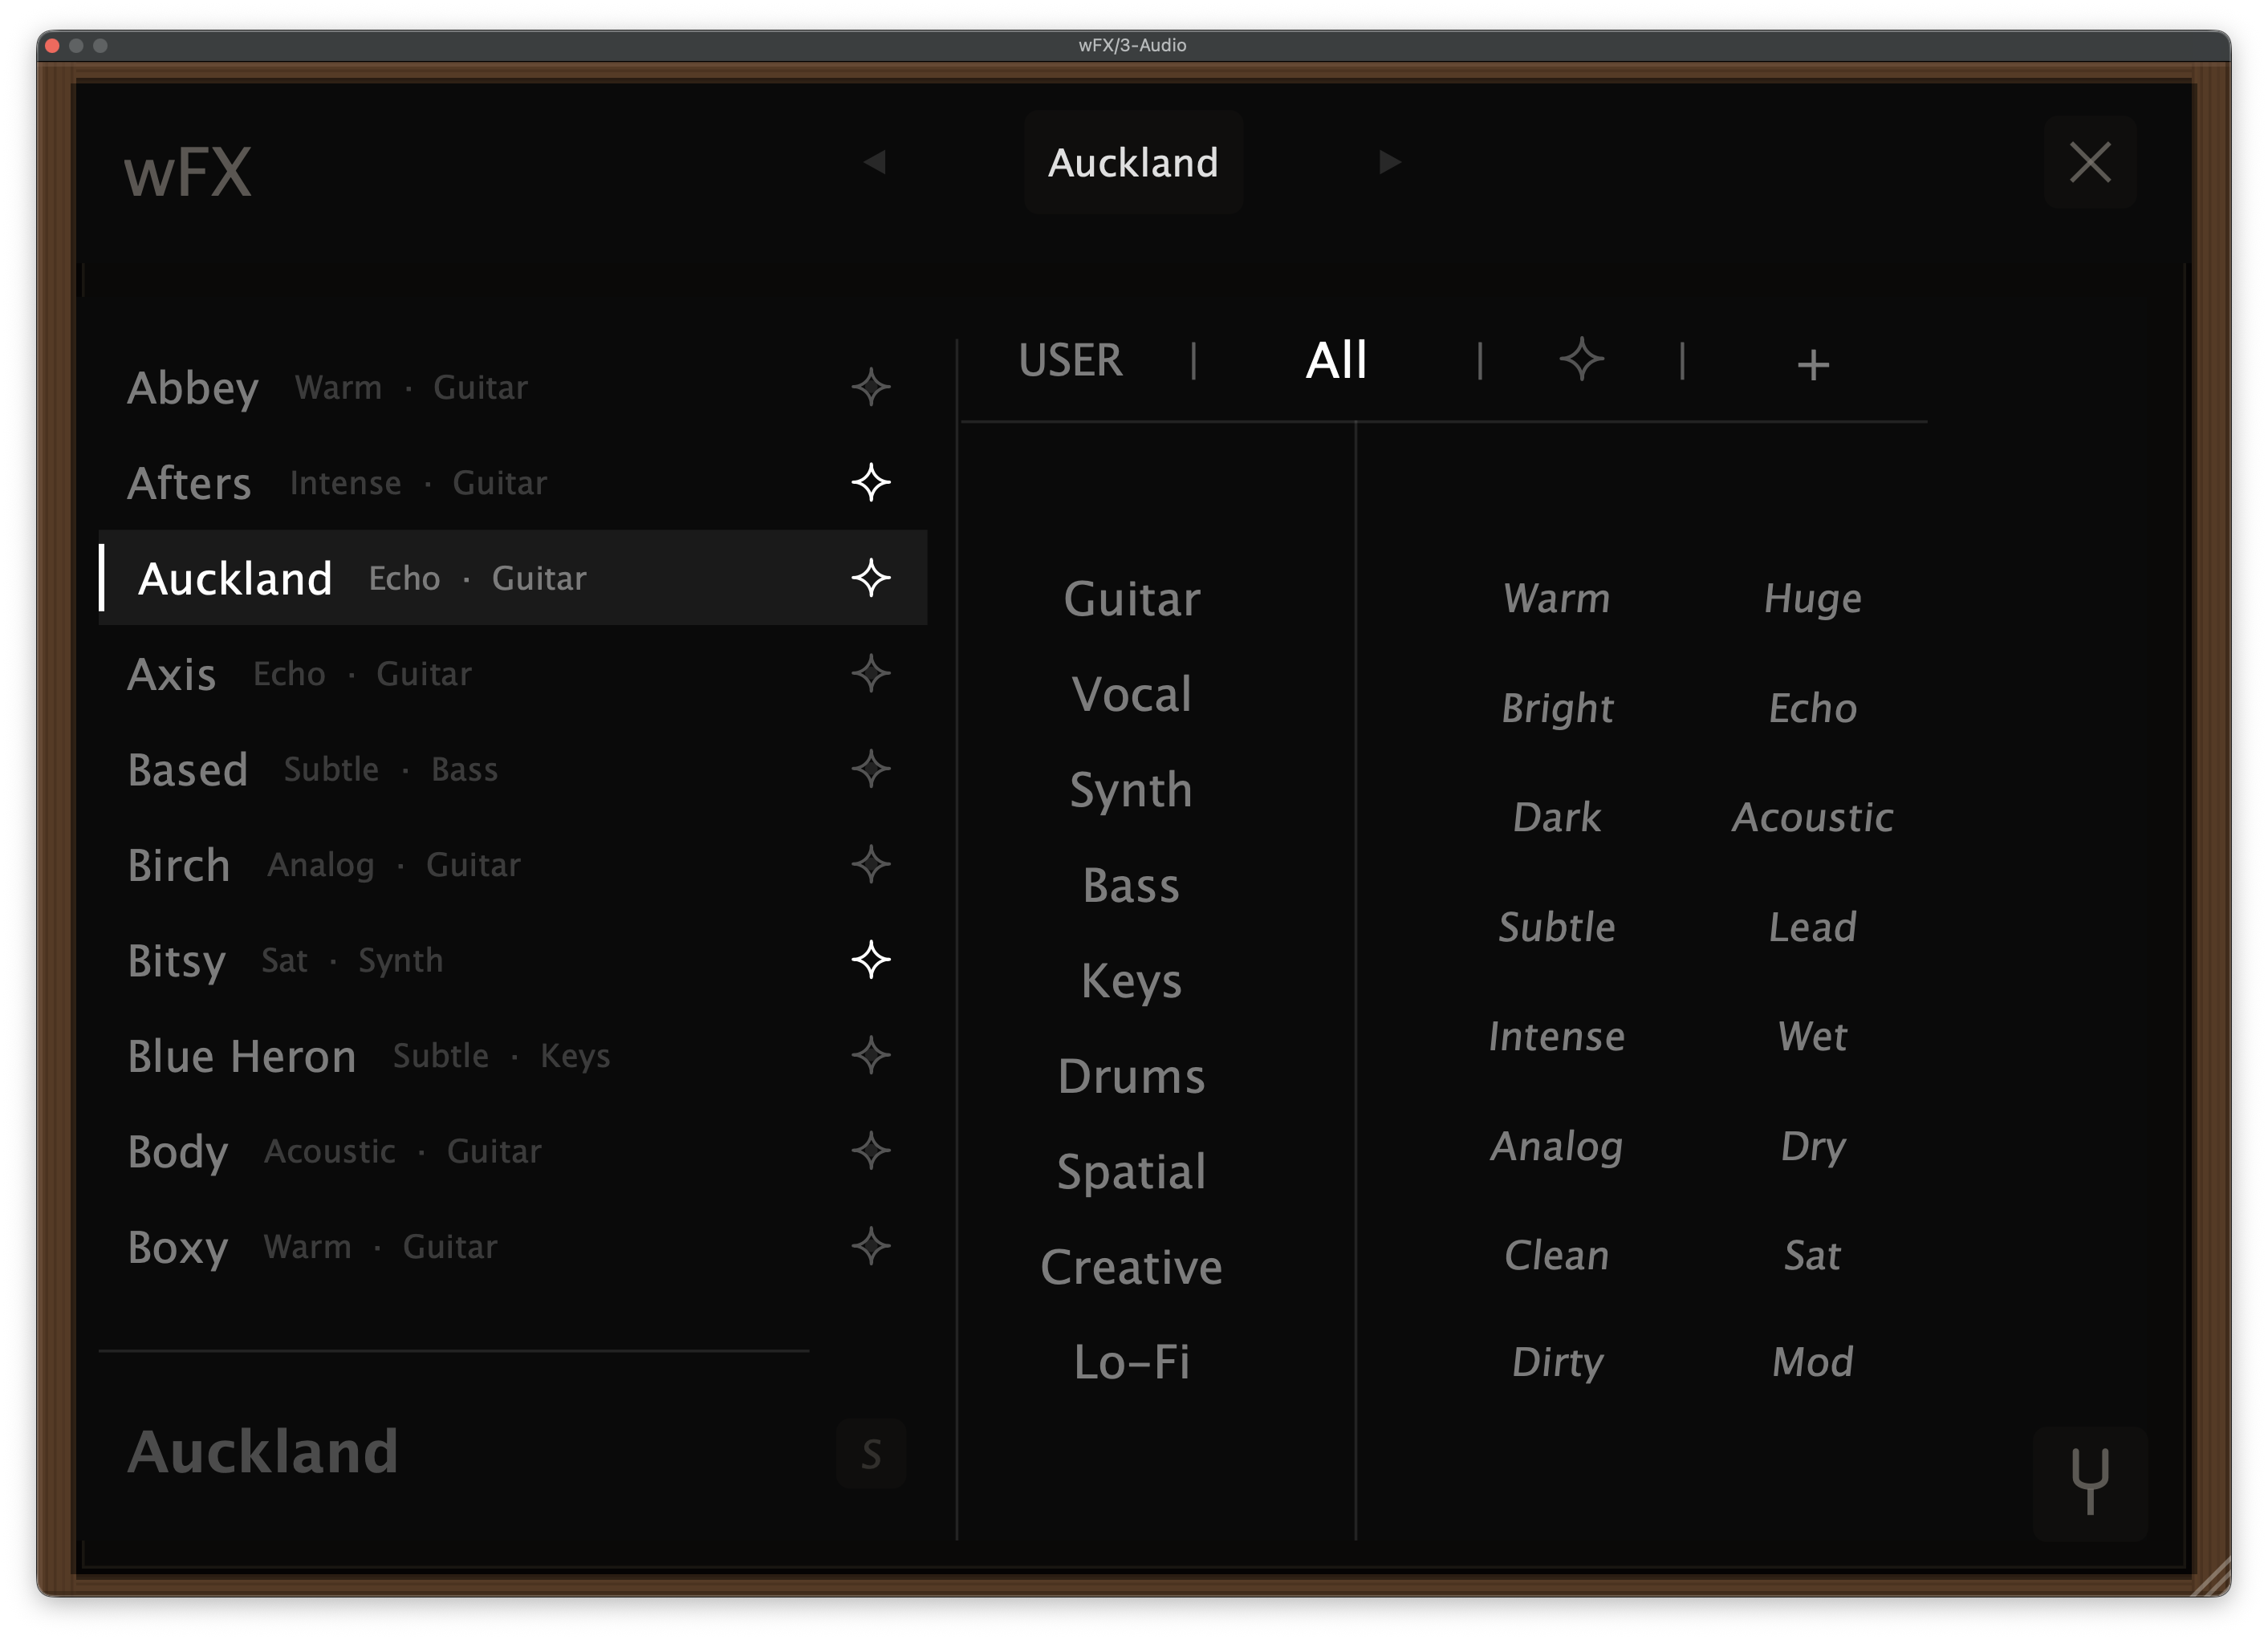Viewport: 2268px width, 1640px height.
Task: Select the Subtle tag filter
Action: coord(1557,927)
